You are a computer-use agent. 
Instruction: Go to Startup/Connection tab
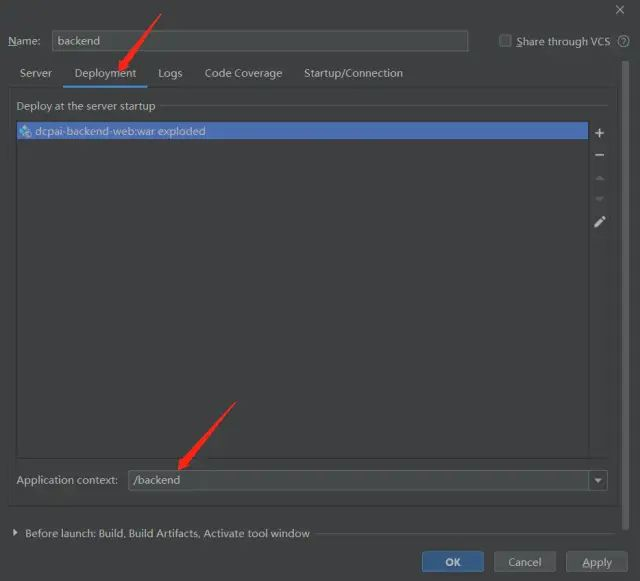click(353, 73)
